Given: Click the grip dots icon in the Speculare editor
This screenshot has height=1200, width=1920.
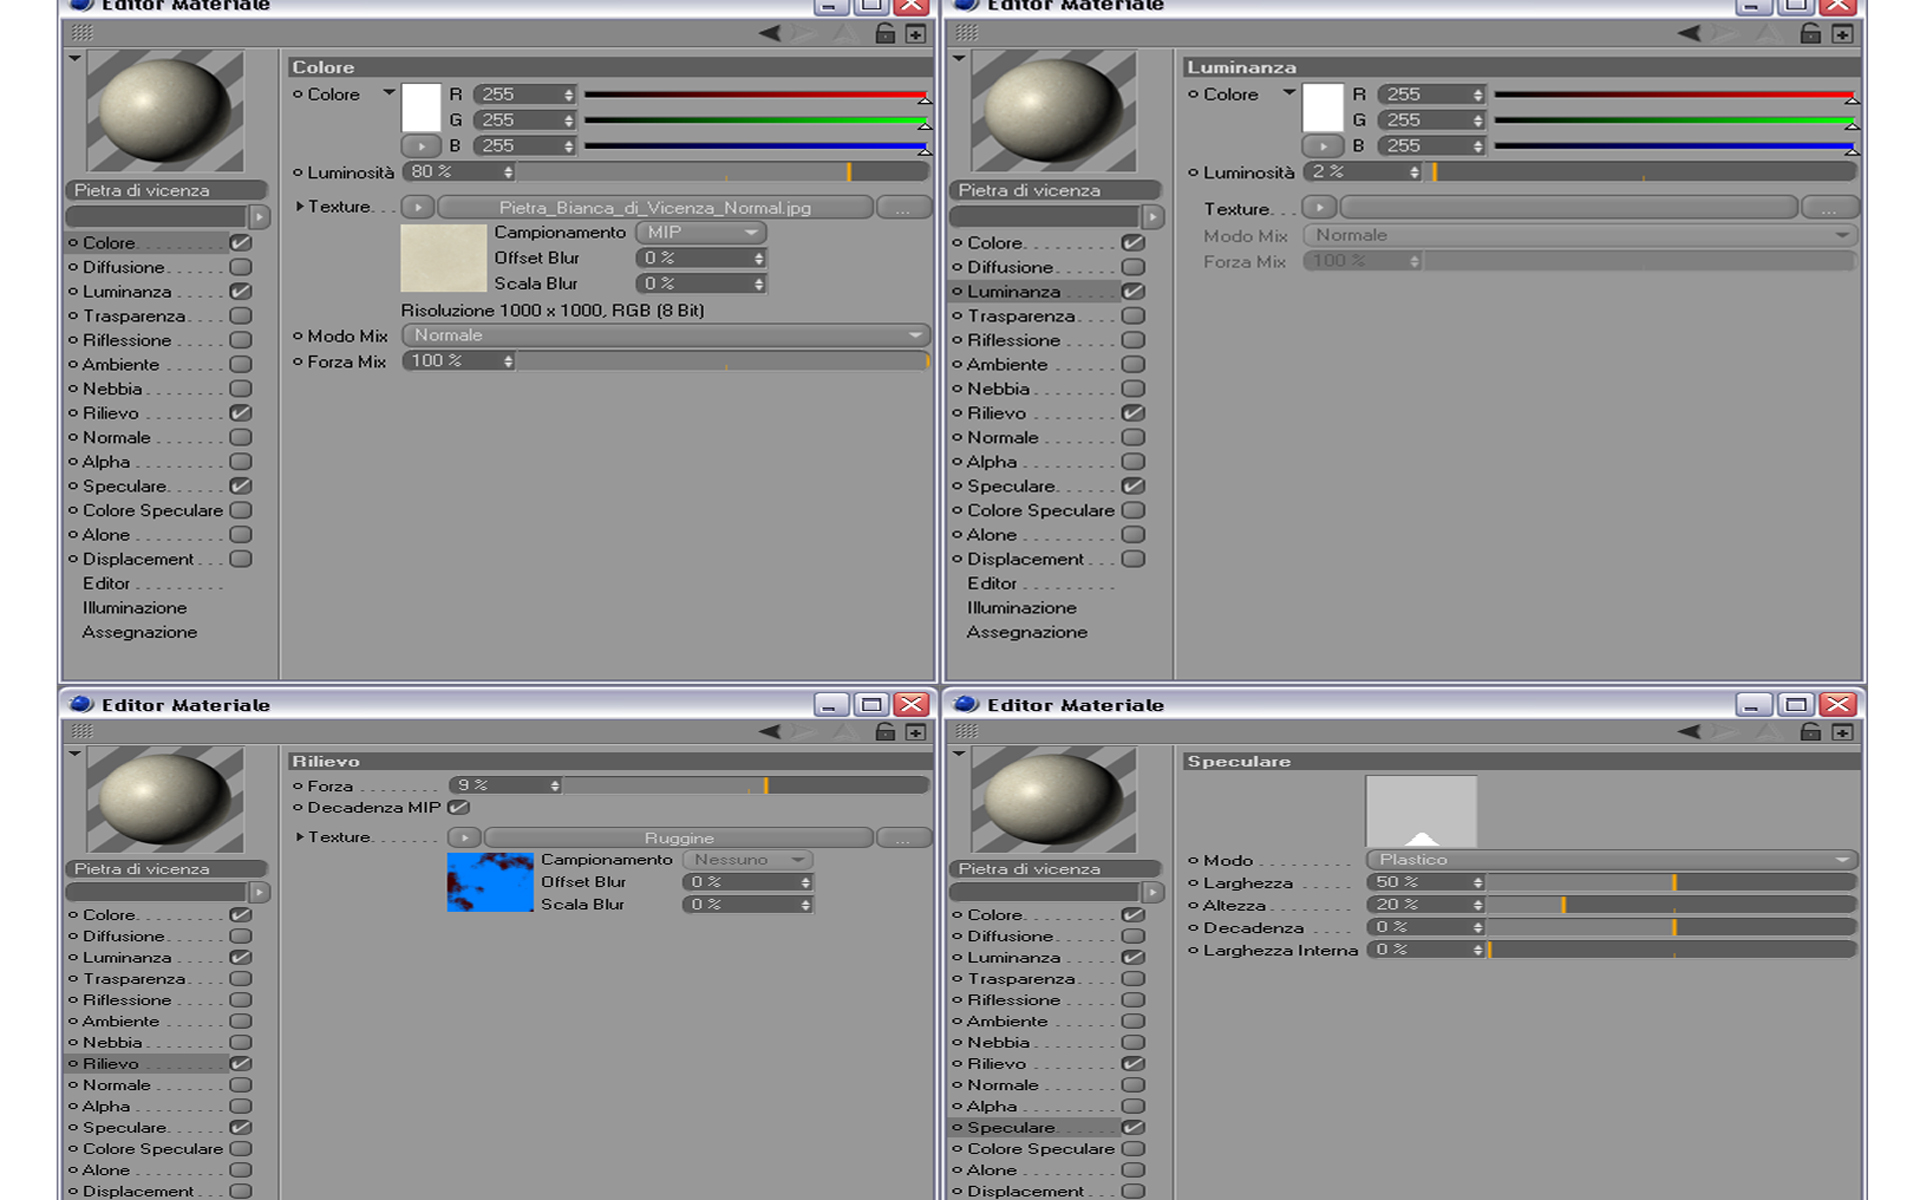Looking at the screenshot, I should 966,732.
